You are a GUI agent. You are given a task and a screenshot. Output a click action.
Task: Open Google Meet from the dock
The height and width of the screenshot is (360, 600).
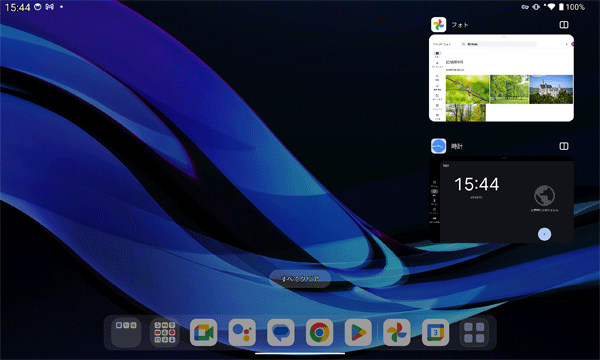point(204,332)
